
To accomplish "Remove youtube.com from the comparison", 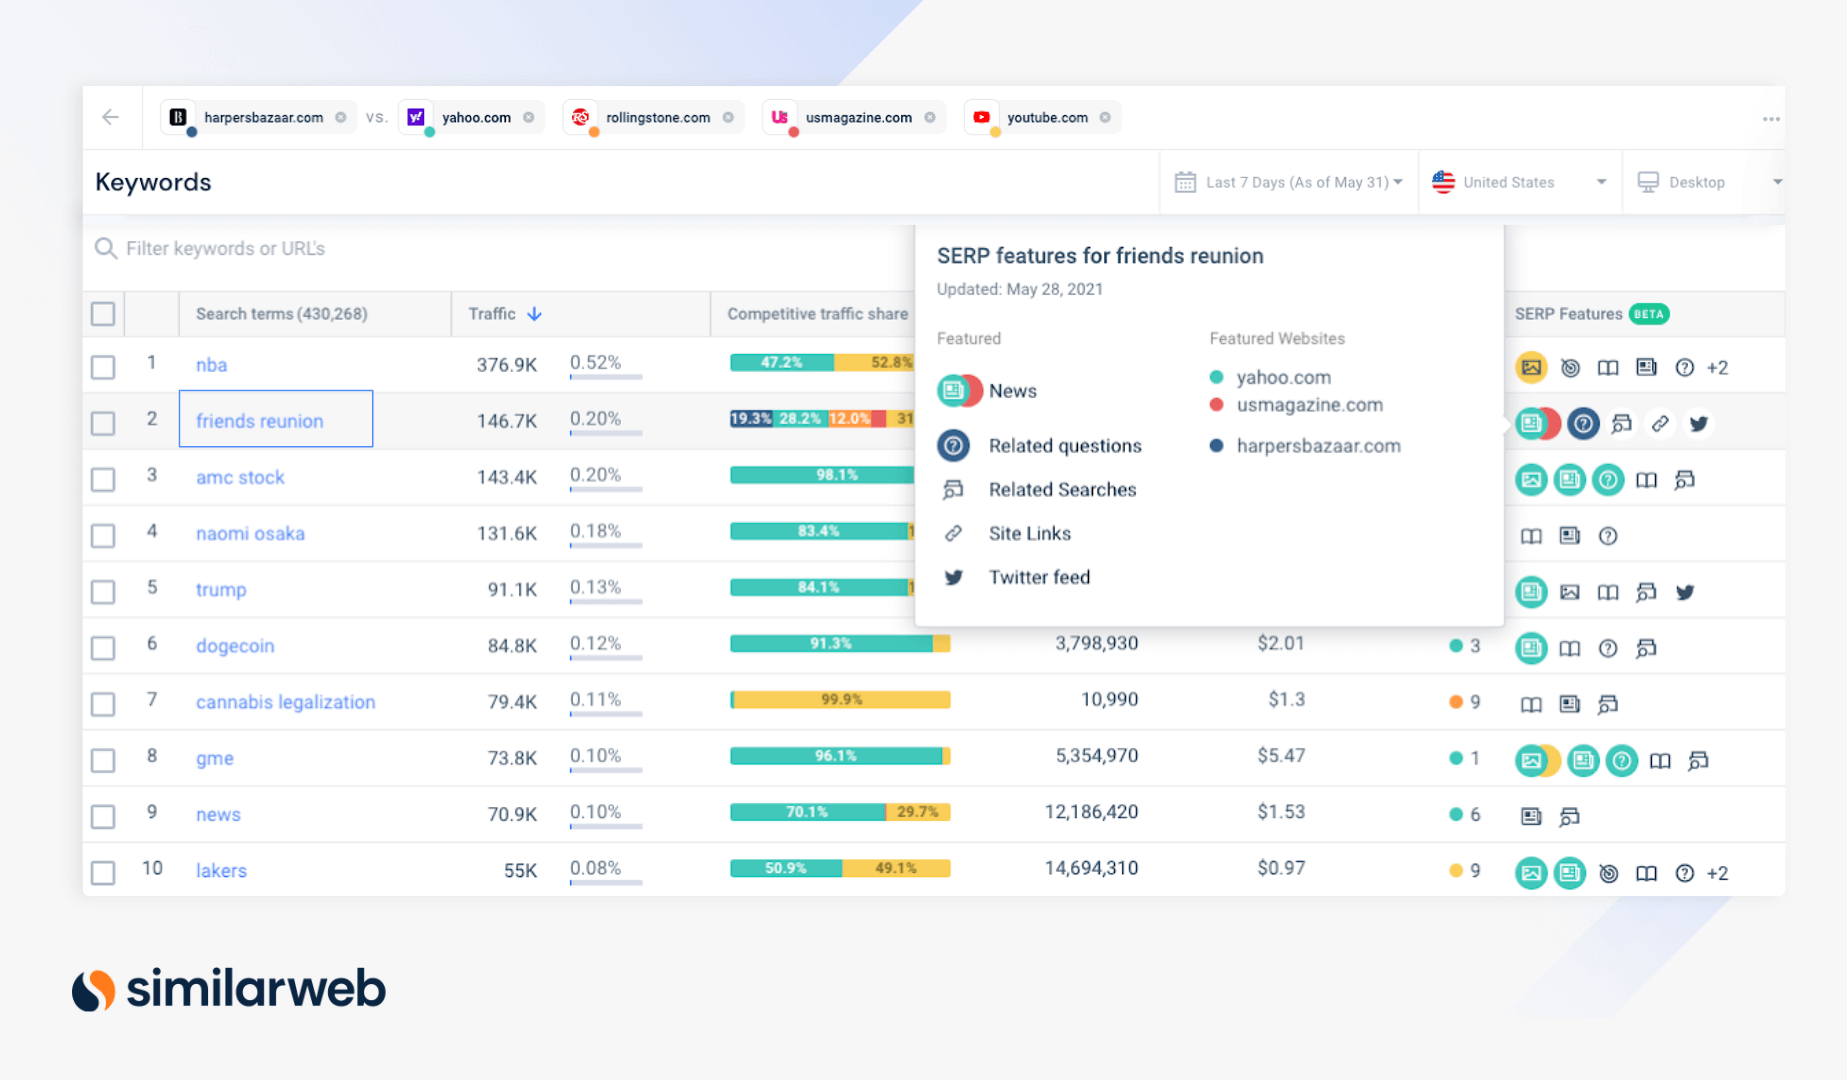I will click(1105, 117).
